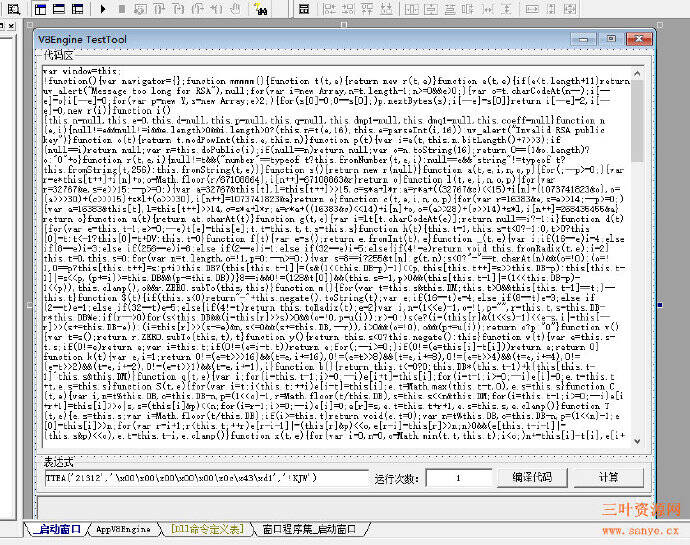Minimize the V8Engine TestTool window
The image size is (690, 545).
click(x=586, y=39)
